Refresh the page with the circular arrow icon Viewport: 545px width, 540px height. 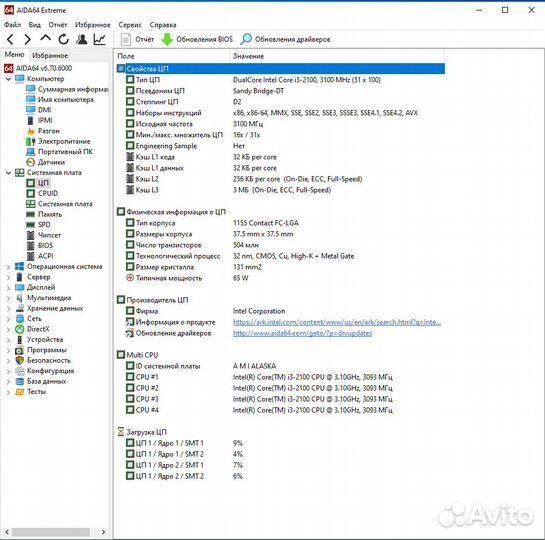(x=64, y=39)
